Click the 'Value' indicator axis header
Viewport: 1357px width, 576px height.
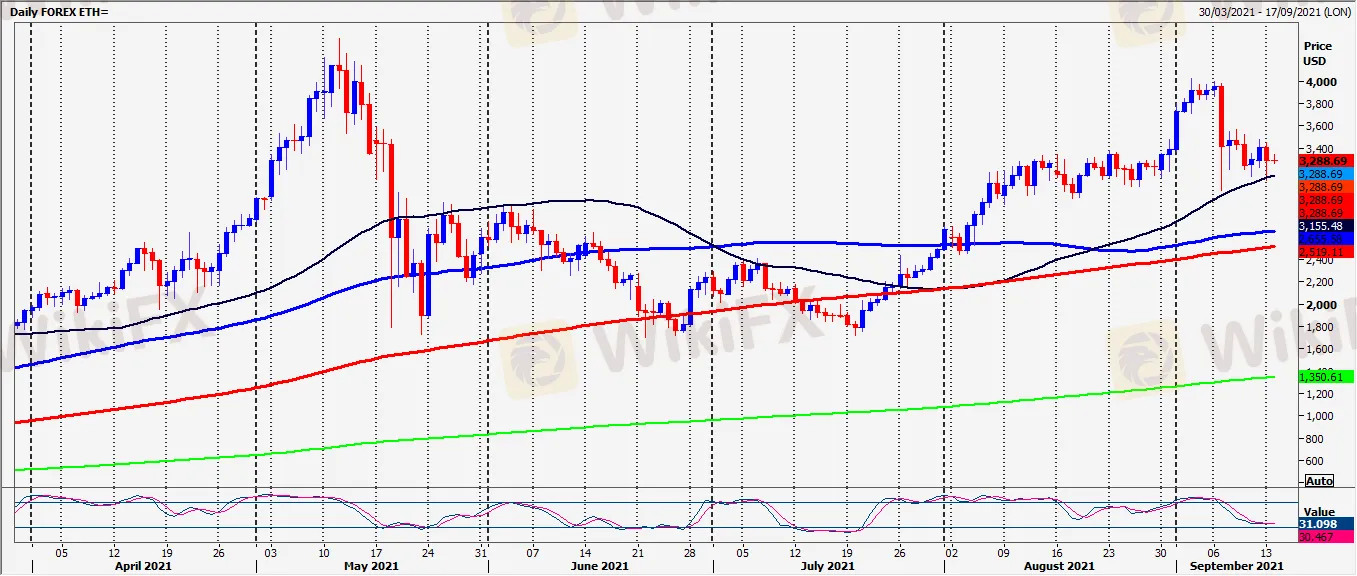coord(1320,511)
